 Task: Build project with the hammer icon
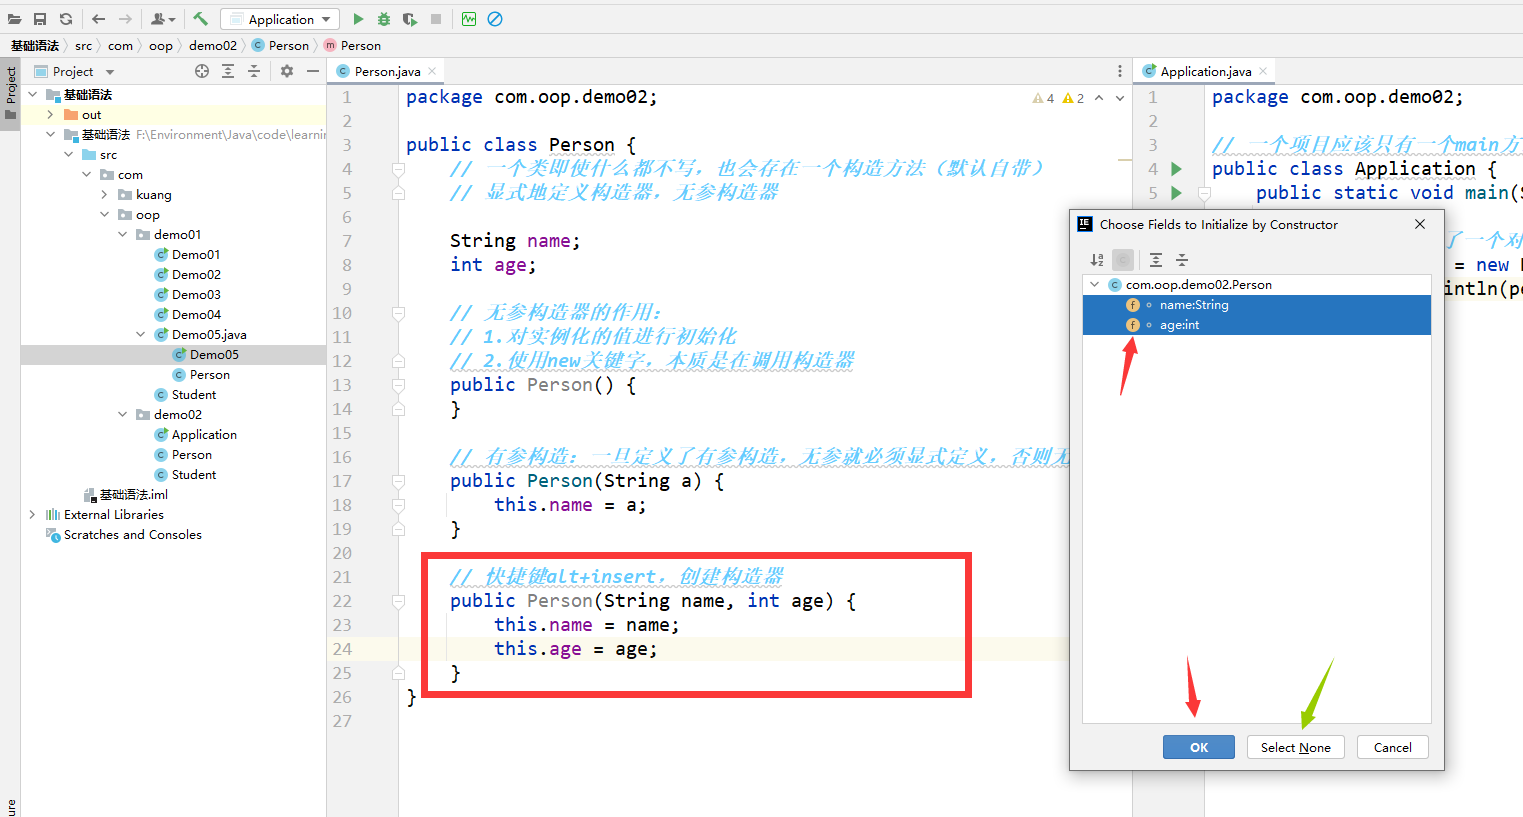(200, 19)
